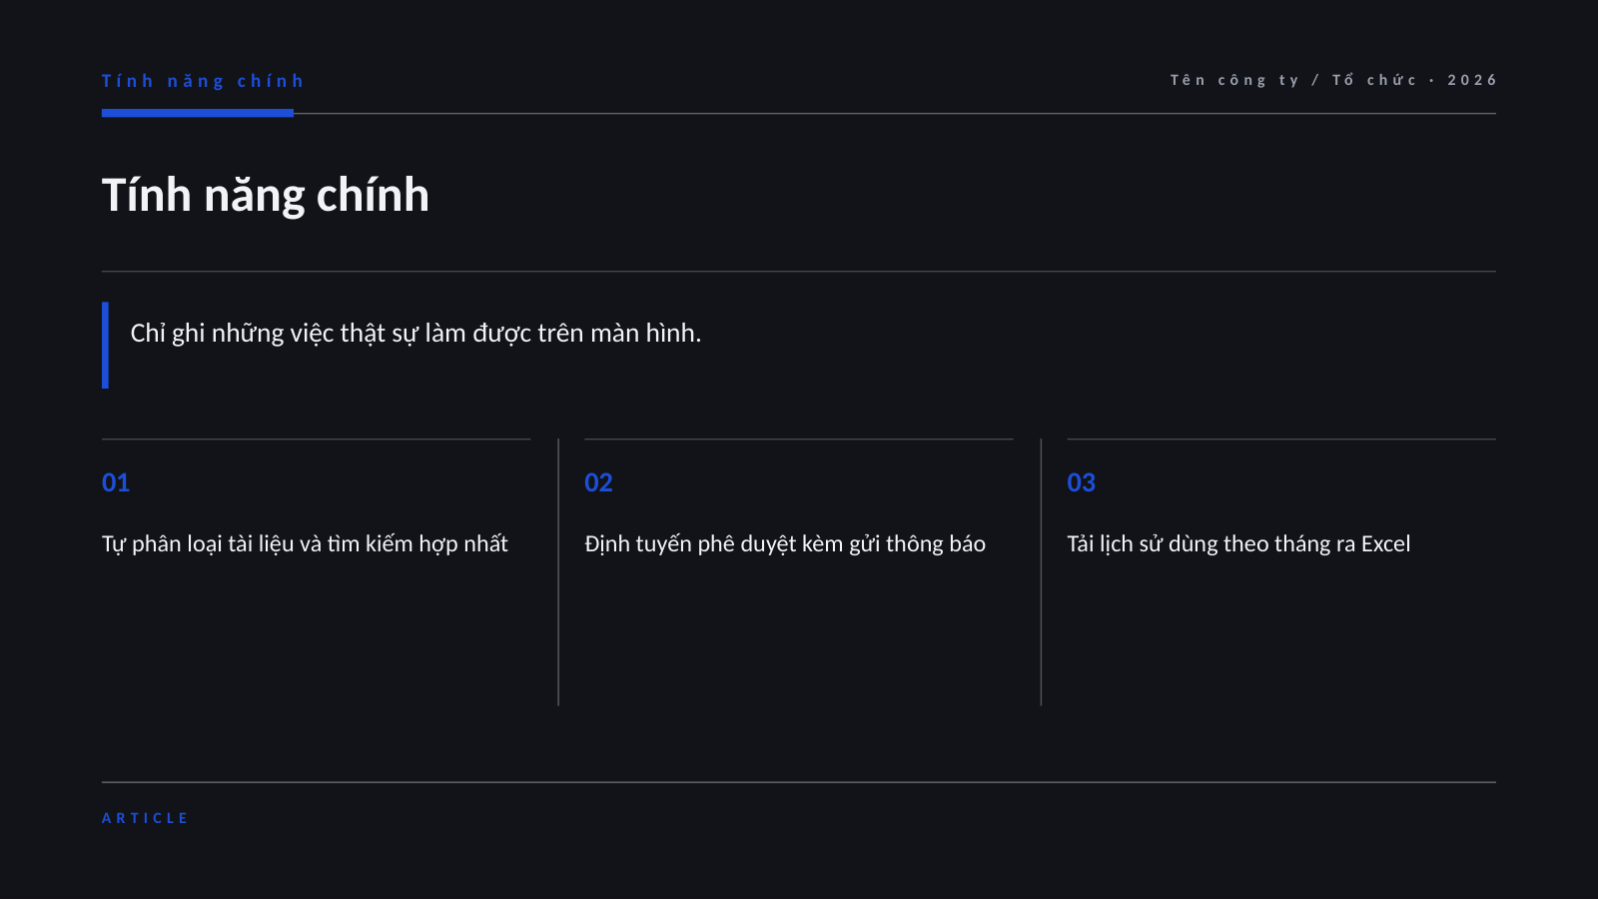Select the quote 'Chỉ ghi những việc thật sự làm được'
The image size is (1598, 900).
pyautogui.click(x=416, y=334)
